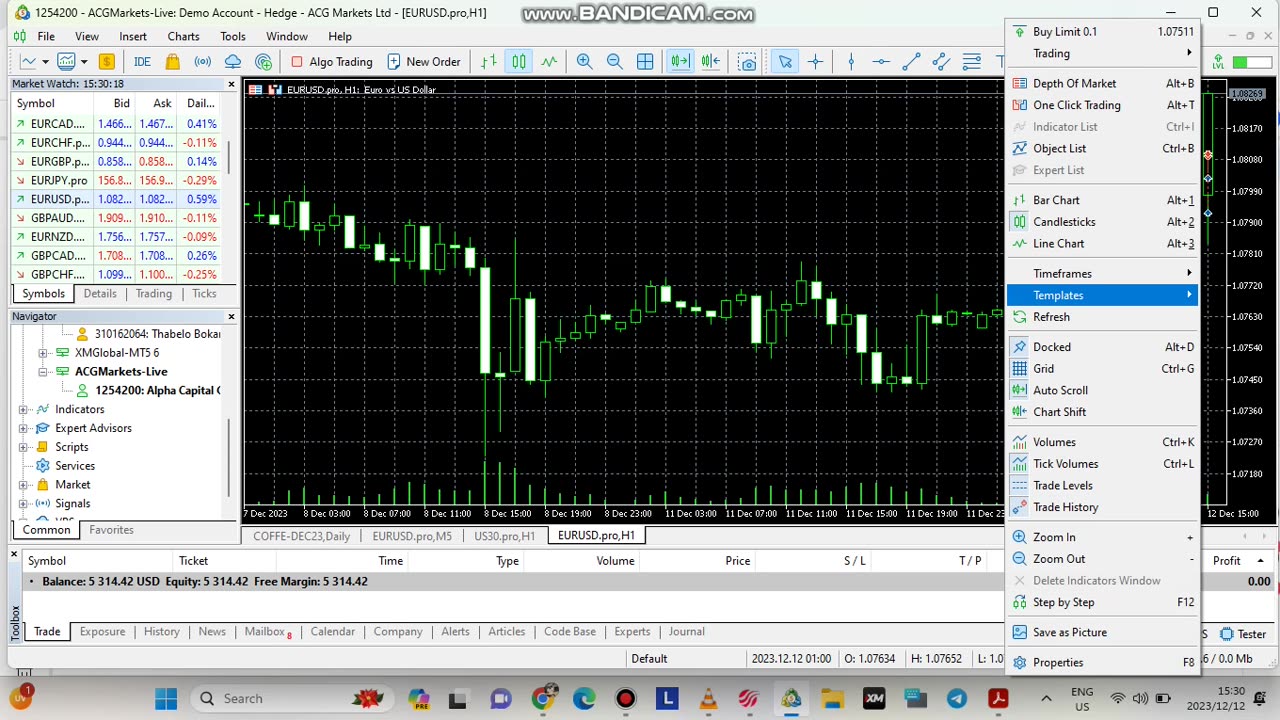
Task: Expand the Indicators node in Navigator
Action: pyautogui.click(x=23, y=410)
